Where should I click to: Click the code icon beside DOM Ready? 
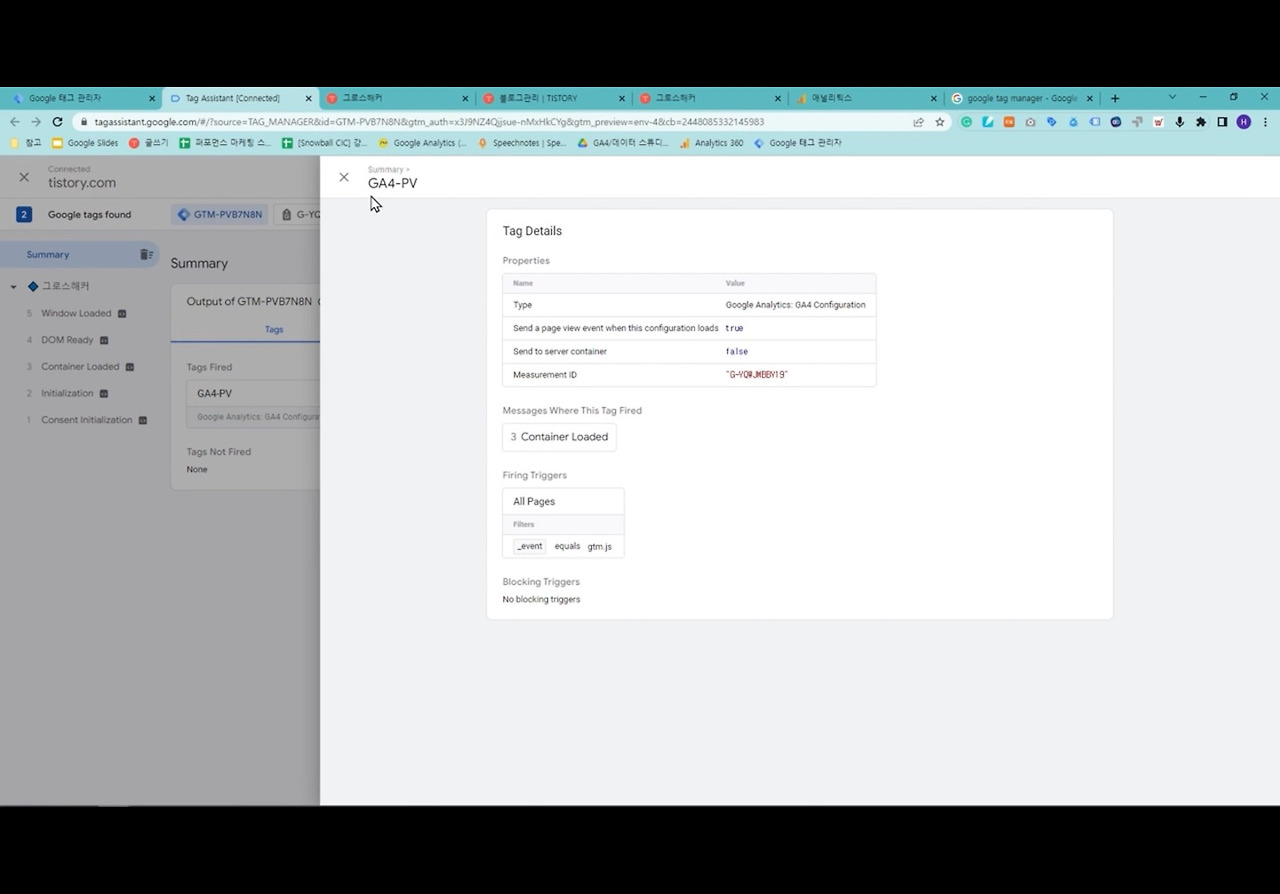click(104, 341)
